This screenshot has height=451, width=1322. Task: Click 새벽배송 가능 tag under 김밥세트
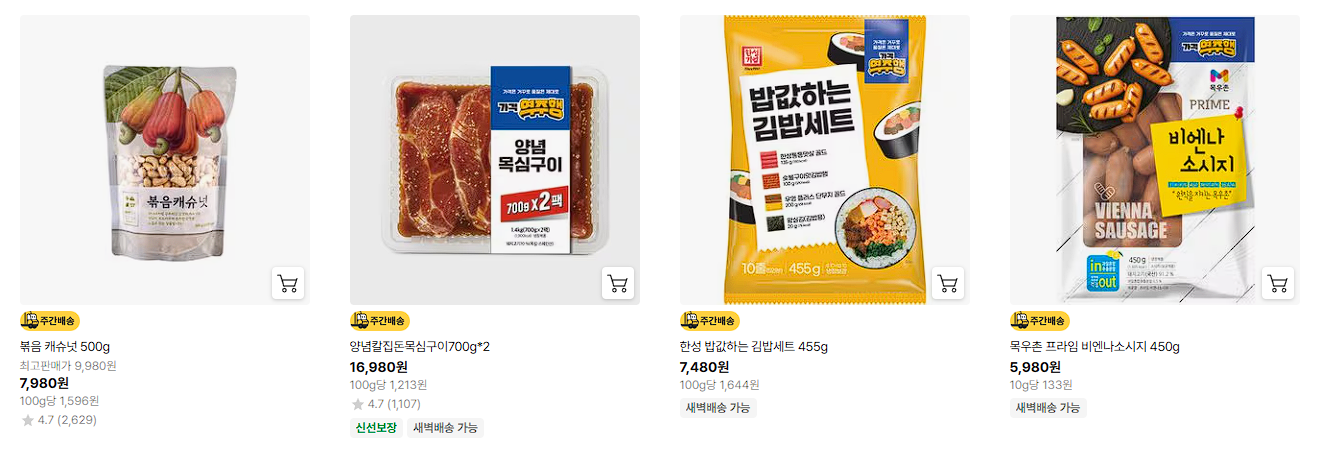click(x=718, y=408)
